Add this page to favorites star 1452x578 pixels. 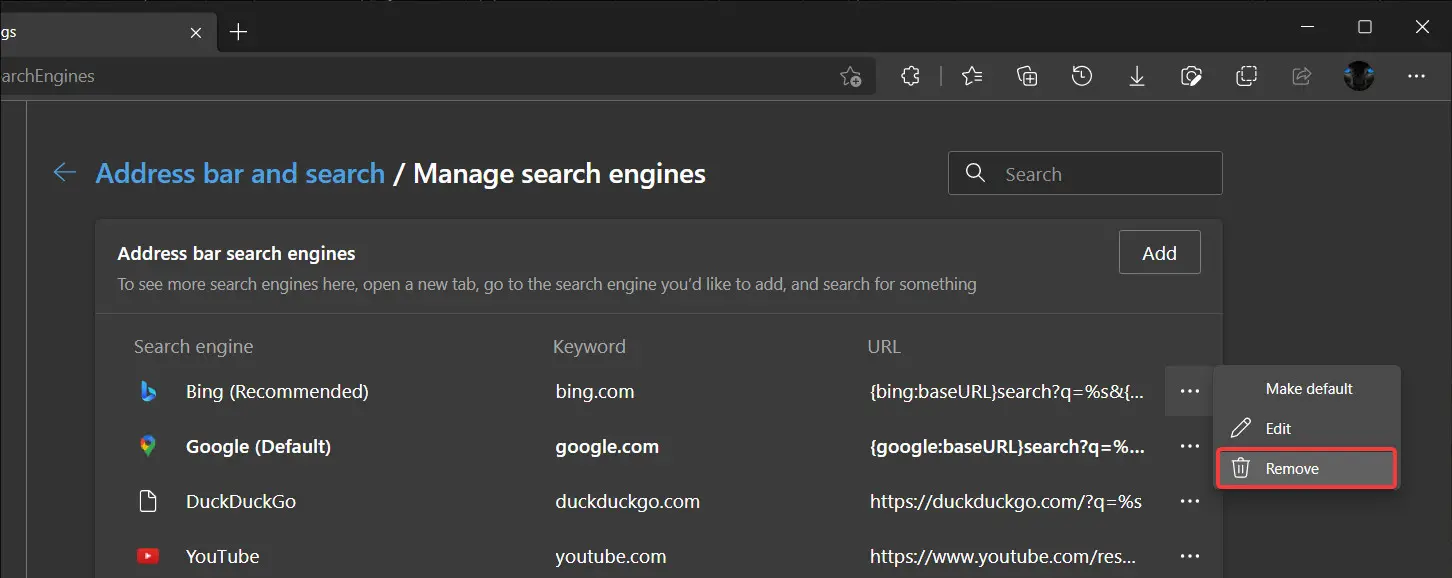pos(851,76)
